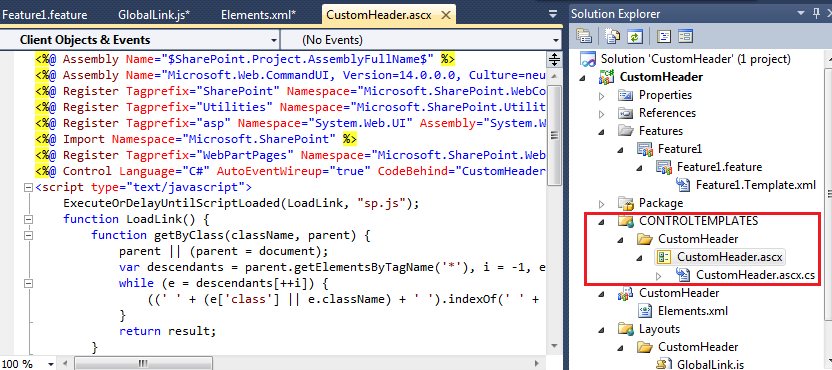
Task: Expand the CustomHeader.ascx.cs node arrow
Action: 659,276
